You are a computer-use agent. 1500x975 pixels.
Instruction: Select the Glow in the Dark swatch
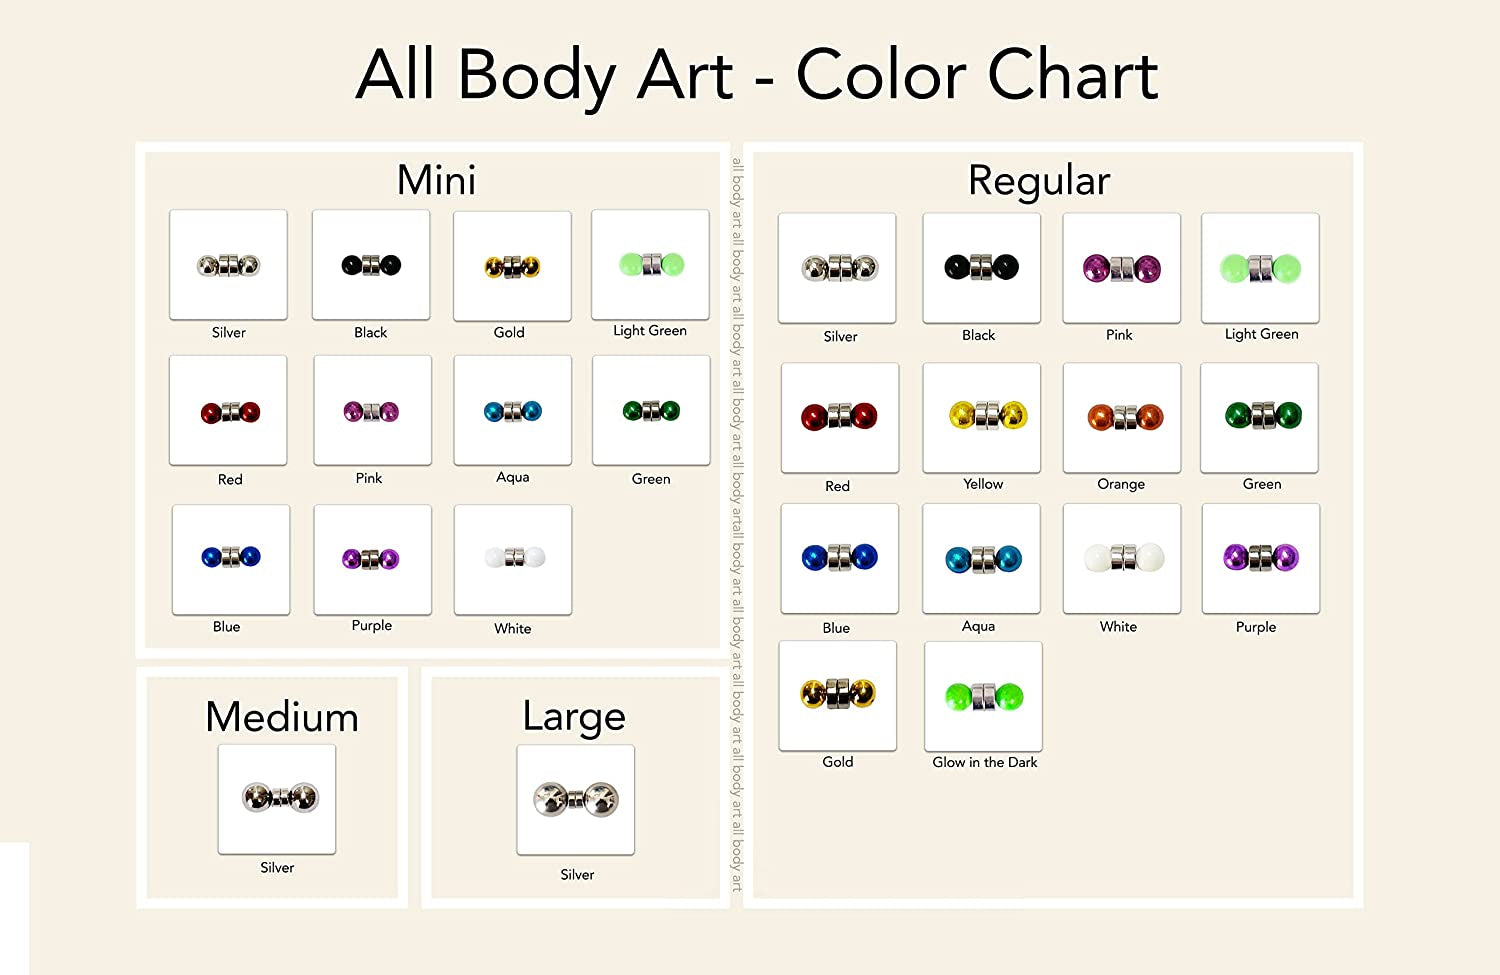pyautogui.click(x=983, y=696)
